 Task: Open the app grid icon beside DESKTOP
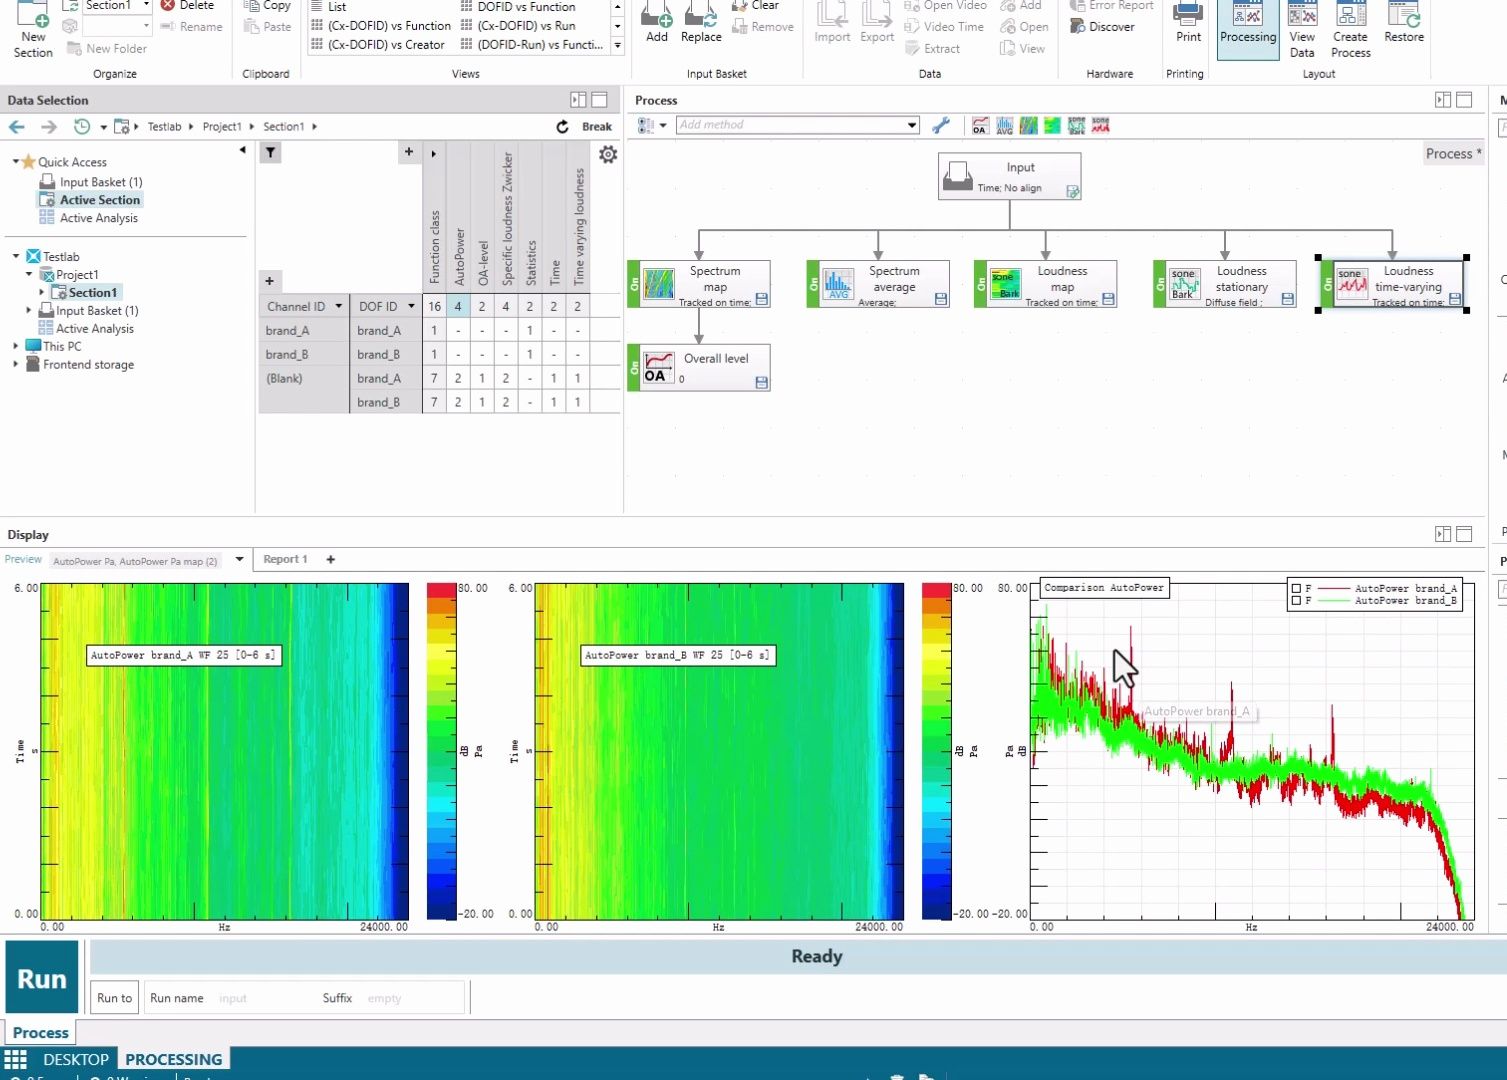[16, 1059]
